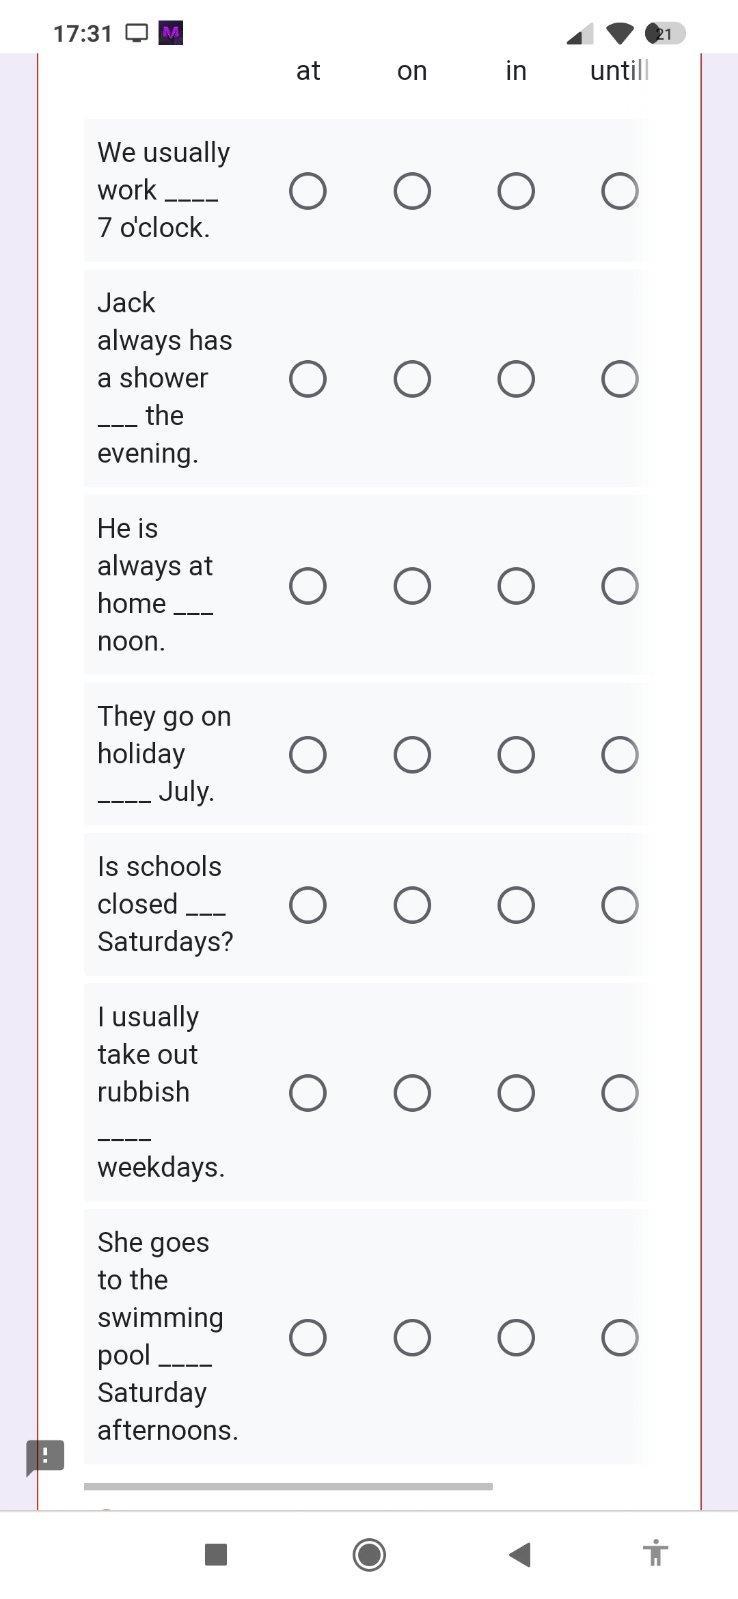Choose "in" for Jack's evening shower sentence
The image size is (738, 1599).
pos(516,379)
